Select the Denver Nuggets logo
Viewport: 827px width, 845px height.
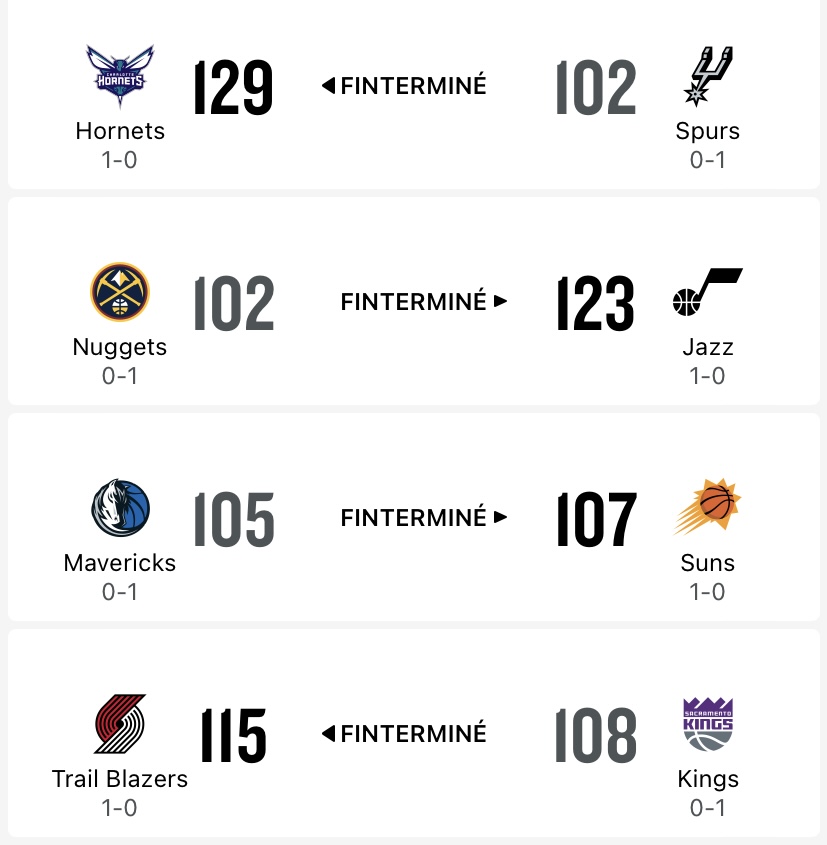tap(120, 292)
